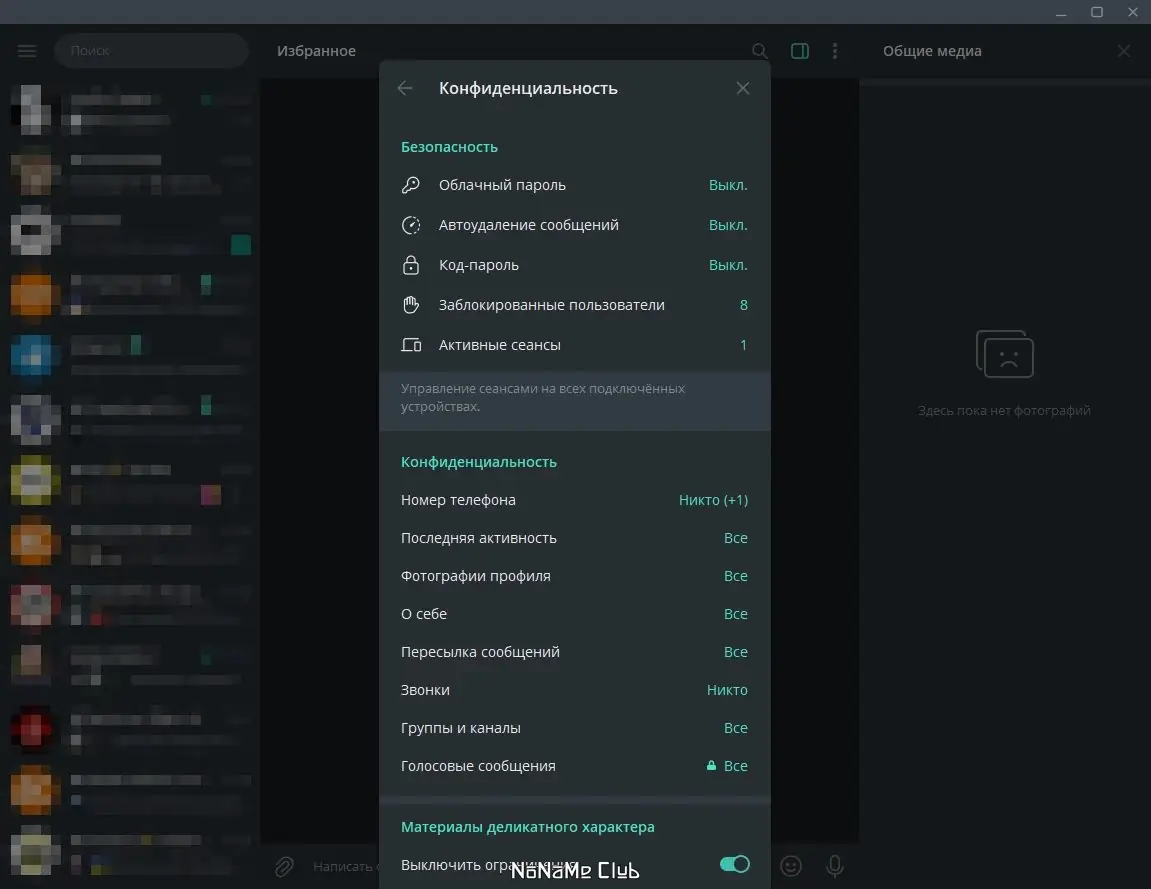Open Код-пароль setting
This screenshot has width=1151, height=889.
[574, 265]
